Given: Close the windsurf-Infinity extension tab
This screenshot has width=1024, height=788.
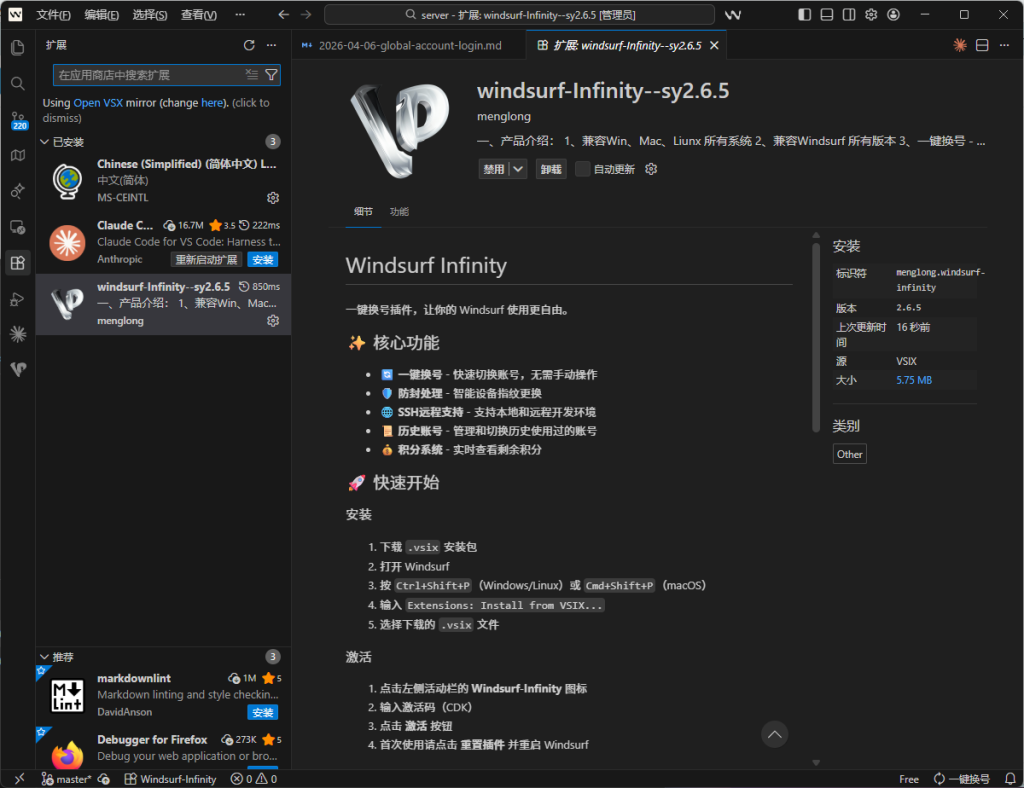Looking at the screenshot, I should 714,45.
